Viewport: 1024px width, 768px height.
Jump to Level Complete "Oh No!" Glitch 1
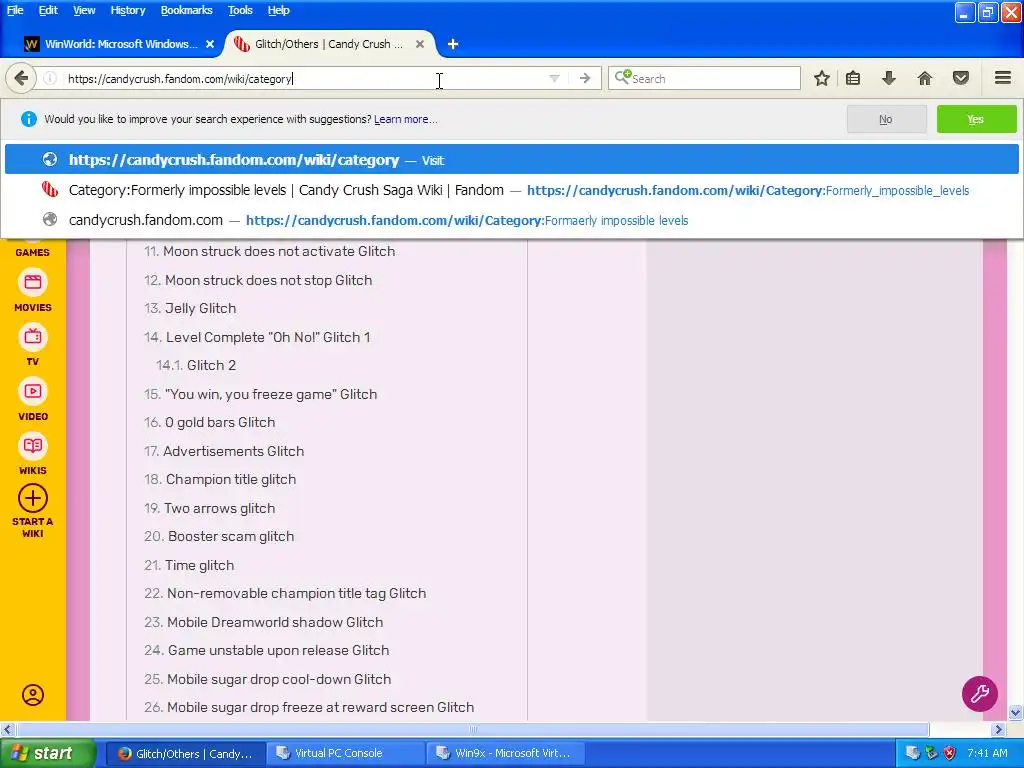(257, 337)
